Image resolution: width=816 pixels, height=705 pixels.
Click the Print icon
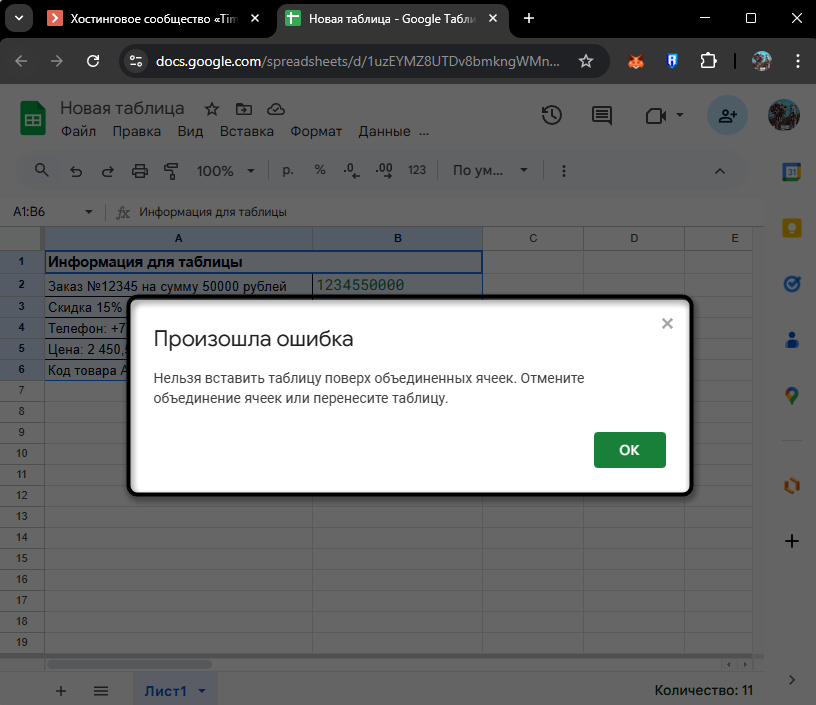click(139, 170)
